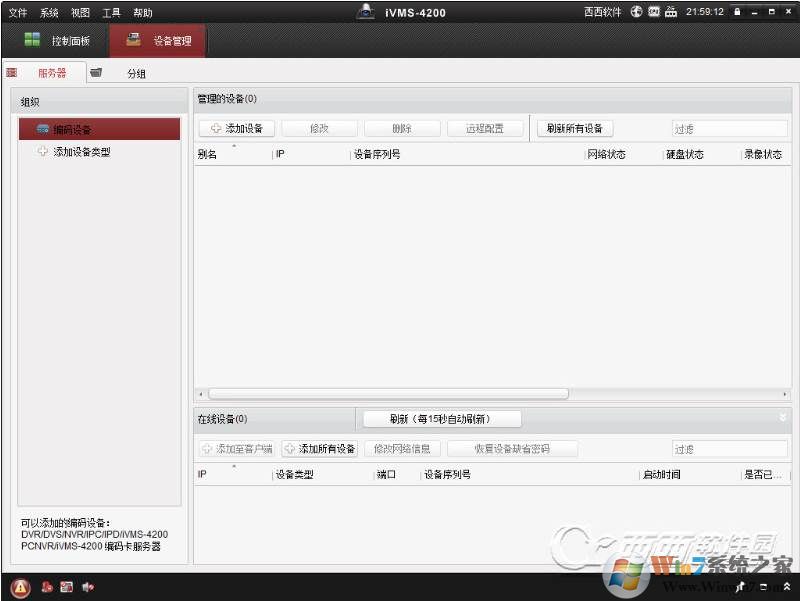This screenshot has width=800, height=601.
Task: Click the alarm warning icon in bottom bar
Action: pyautogui.click(x=21, y=587)
